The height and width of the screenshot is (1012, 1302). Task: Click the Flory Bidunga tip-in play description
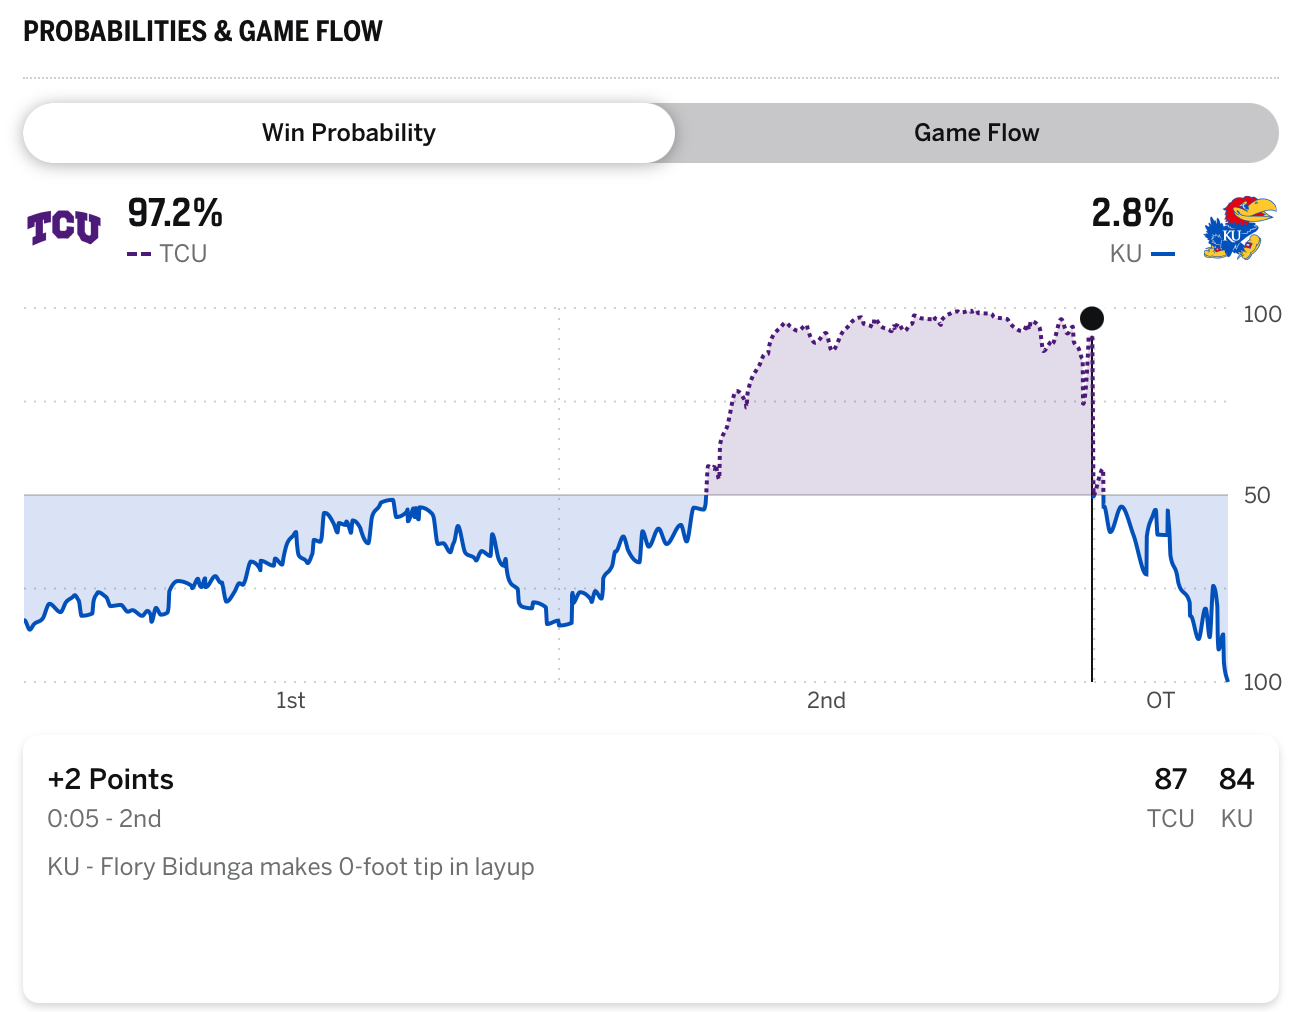point(291,866)
